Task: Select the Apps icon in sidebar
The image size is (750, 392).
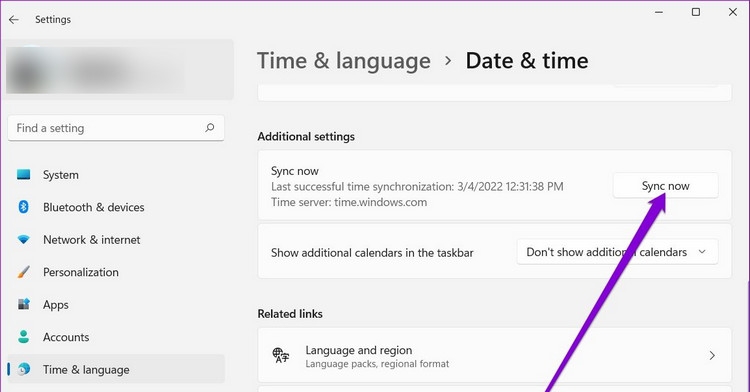Action: 23,304
